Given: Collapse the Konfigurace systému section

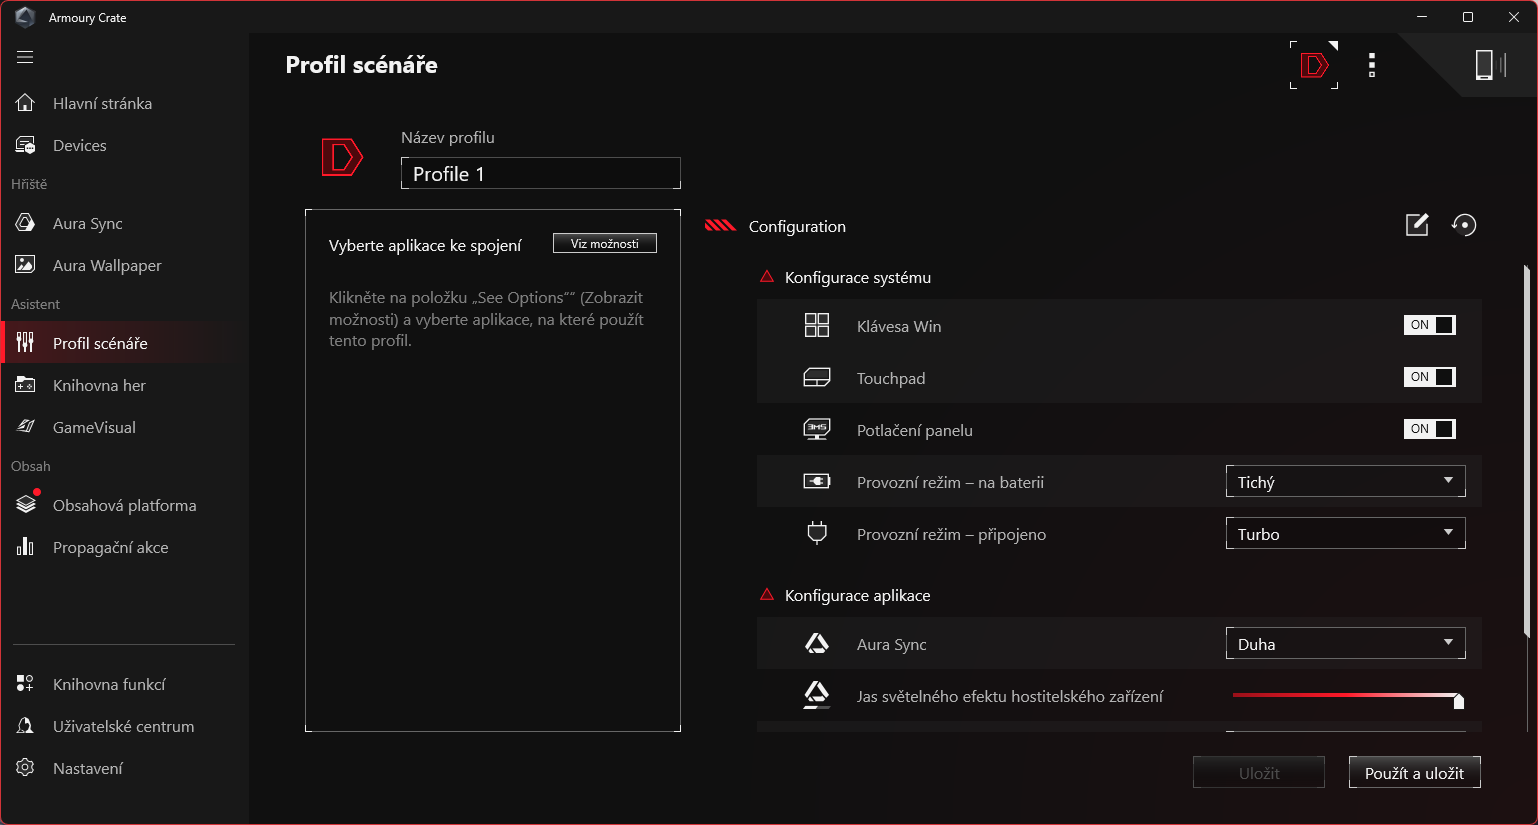Looking at the screenshot, I should click(x=767, y=277).
